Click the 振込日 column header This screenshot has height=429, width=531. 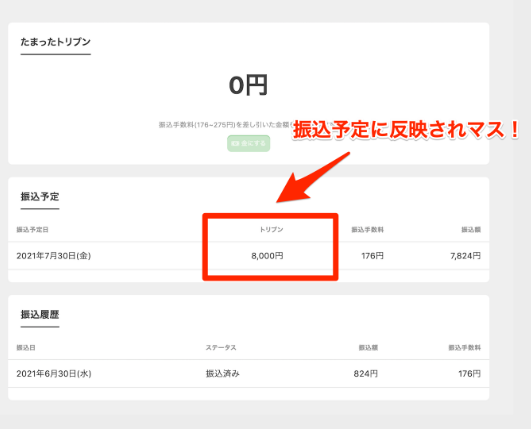(26, 348)
